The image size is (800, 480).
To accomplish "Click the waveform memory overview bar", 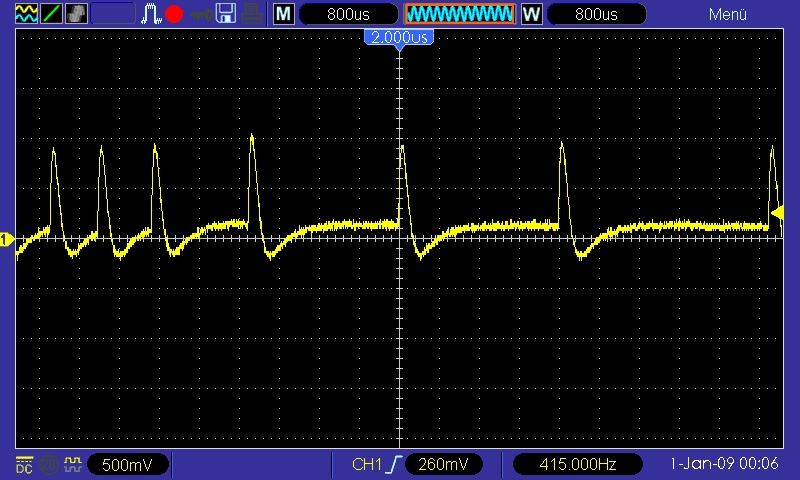I will 460,14.
